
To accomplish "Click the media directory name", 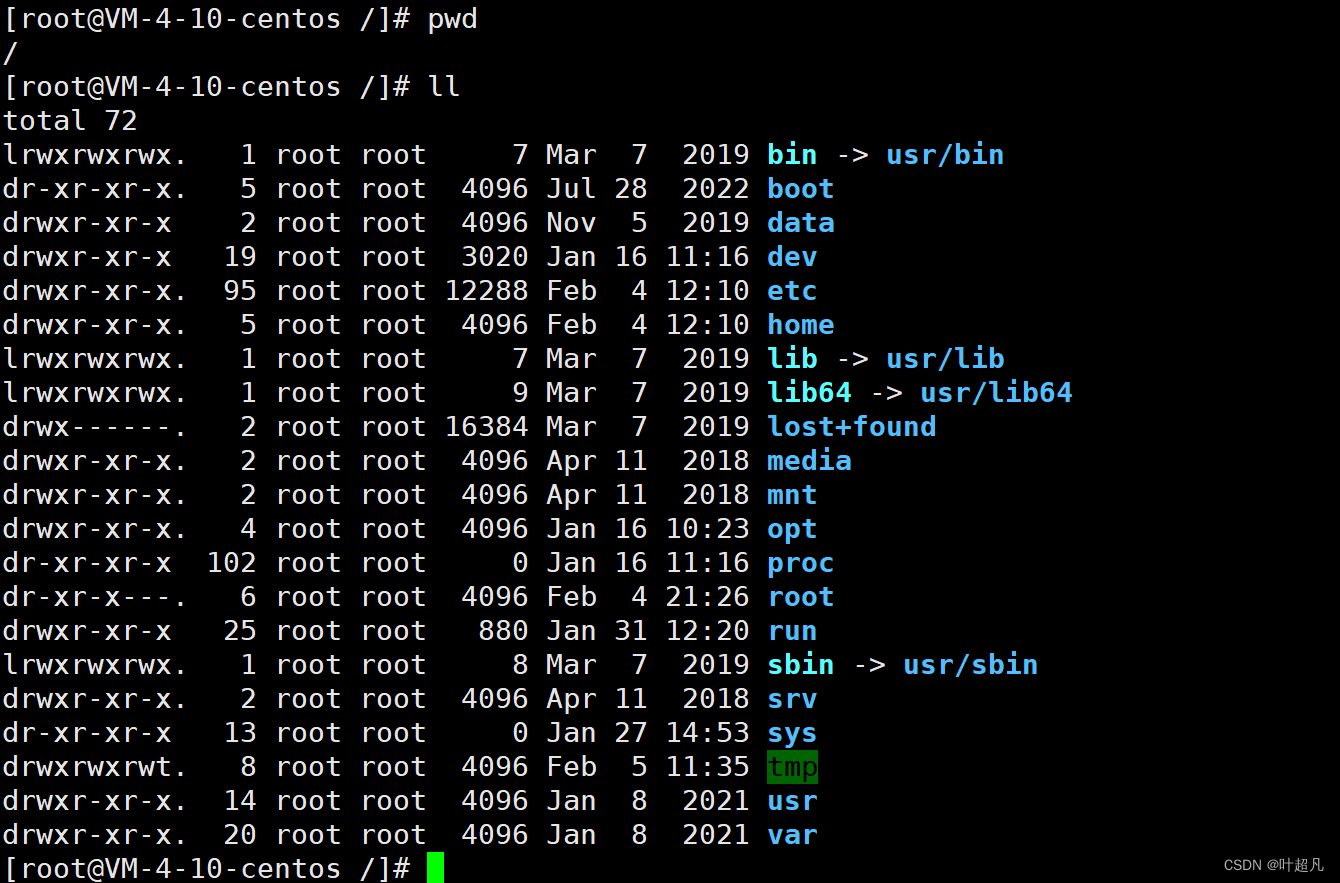I will [809, 461].
